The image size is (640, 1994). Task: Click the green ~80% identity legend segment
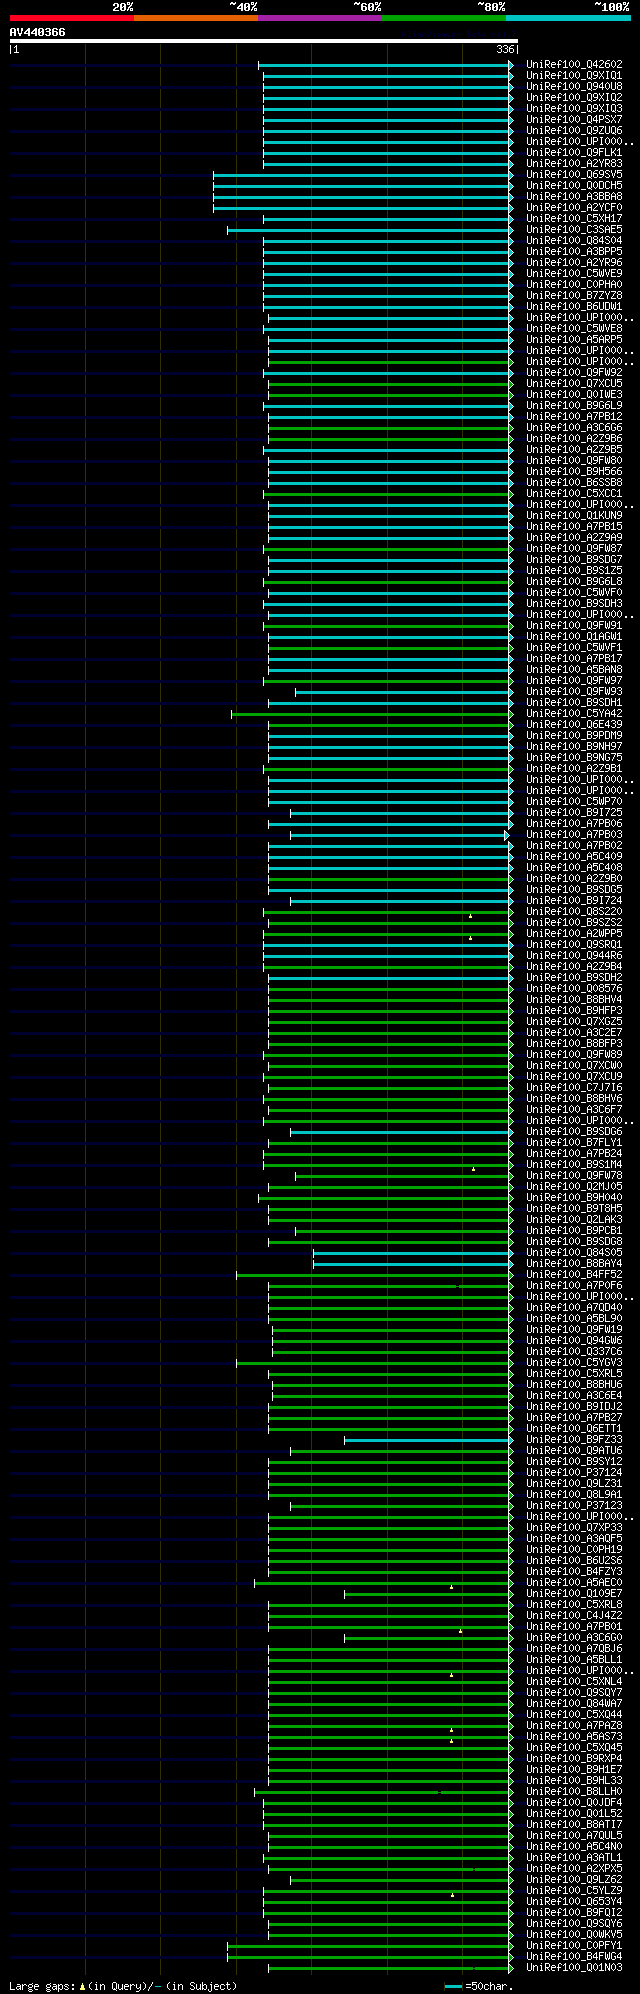444,18
